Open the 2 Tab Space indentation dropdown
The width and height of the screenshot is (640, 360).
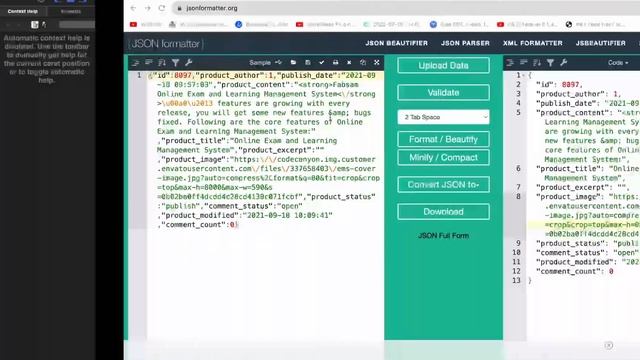pyautogui.click(x=443, y=117)
